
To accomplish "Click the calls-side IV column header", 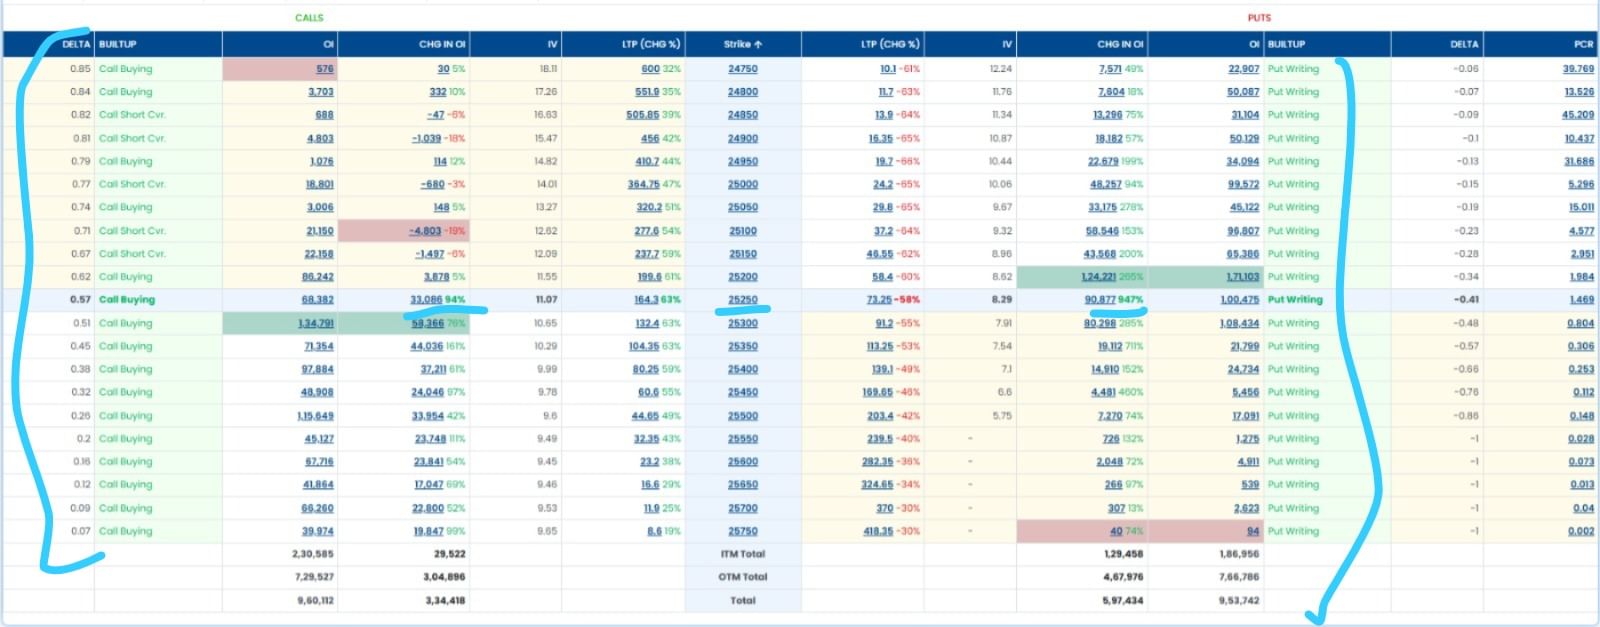I will click(x=552, y=44).
